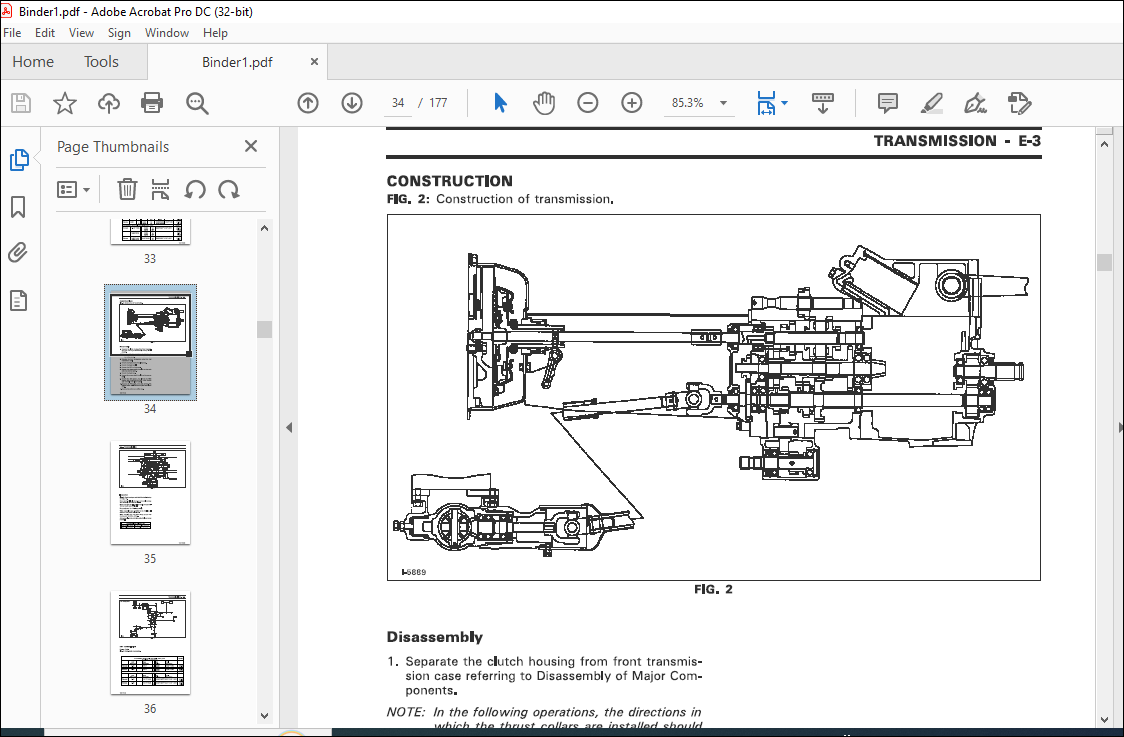Rotate page counterclockwise
This screenshot has height=737, width=1124.
(195, 190)
